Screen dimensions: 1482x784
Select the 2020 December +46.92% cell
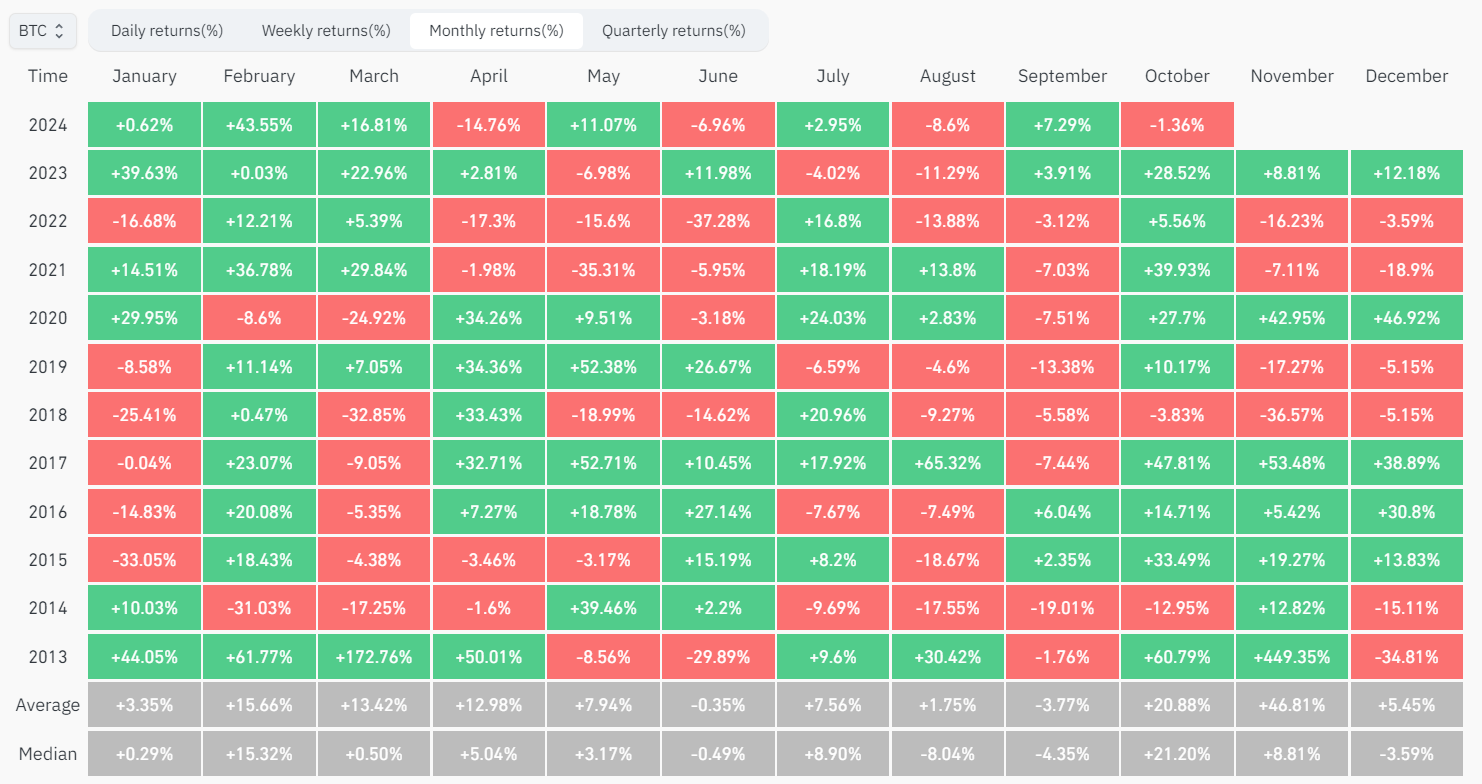pos(1407,318)
